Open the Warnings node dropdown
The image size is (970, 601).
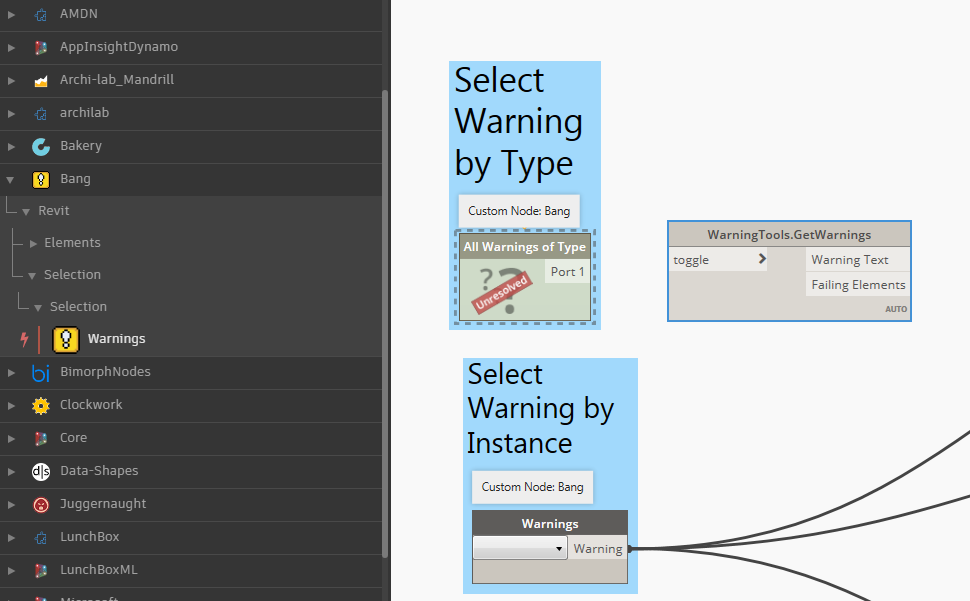click(520, 548)
